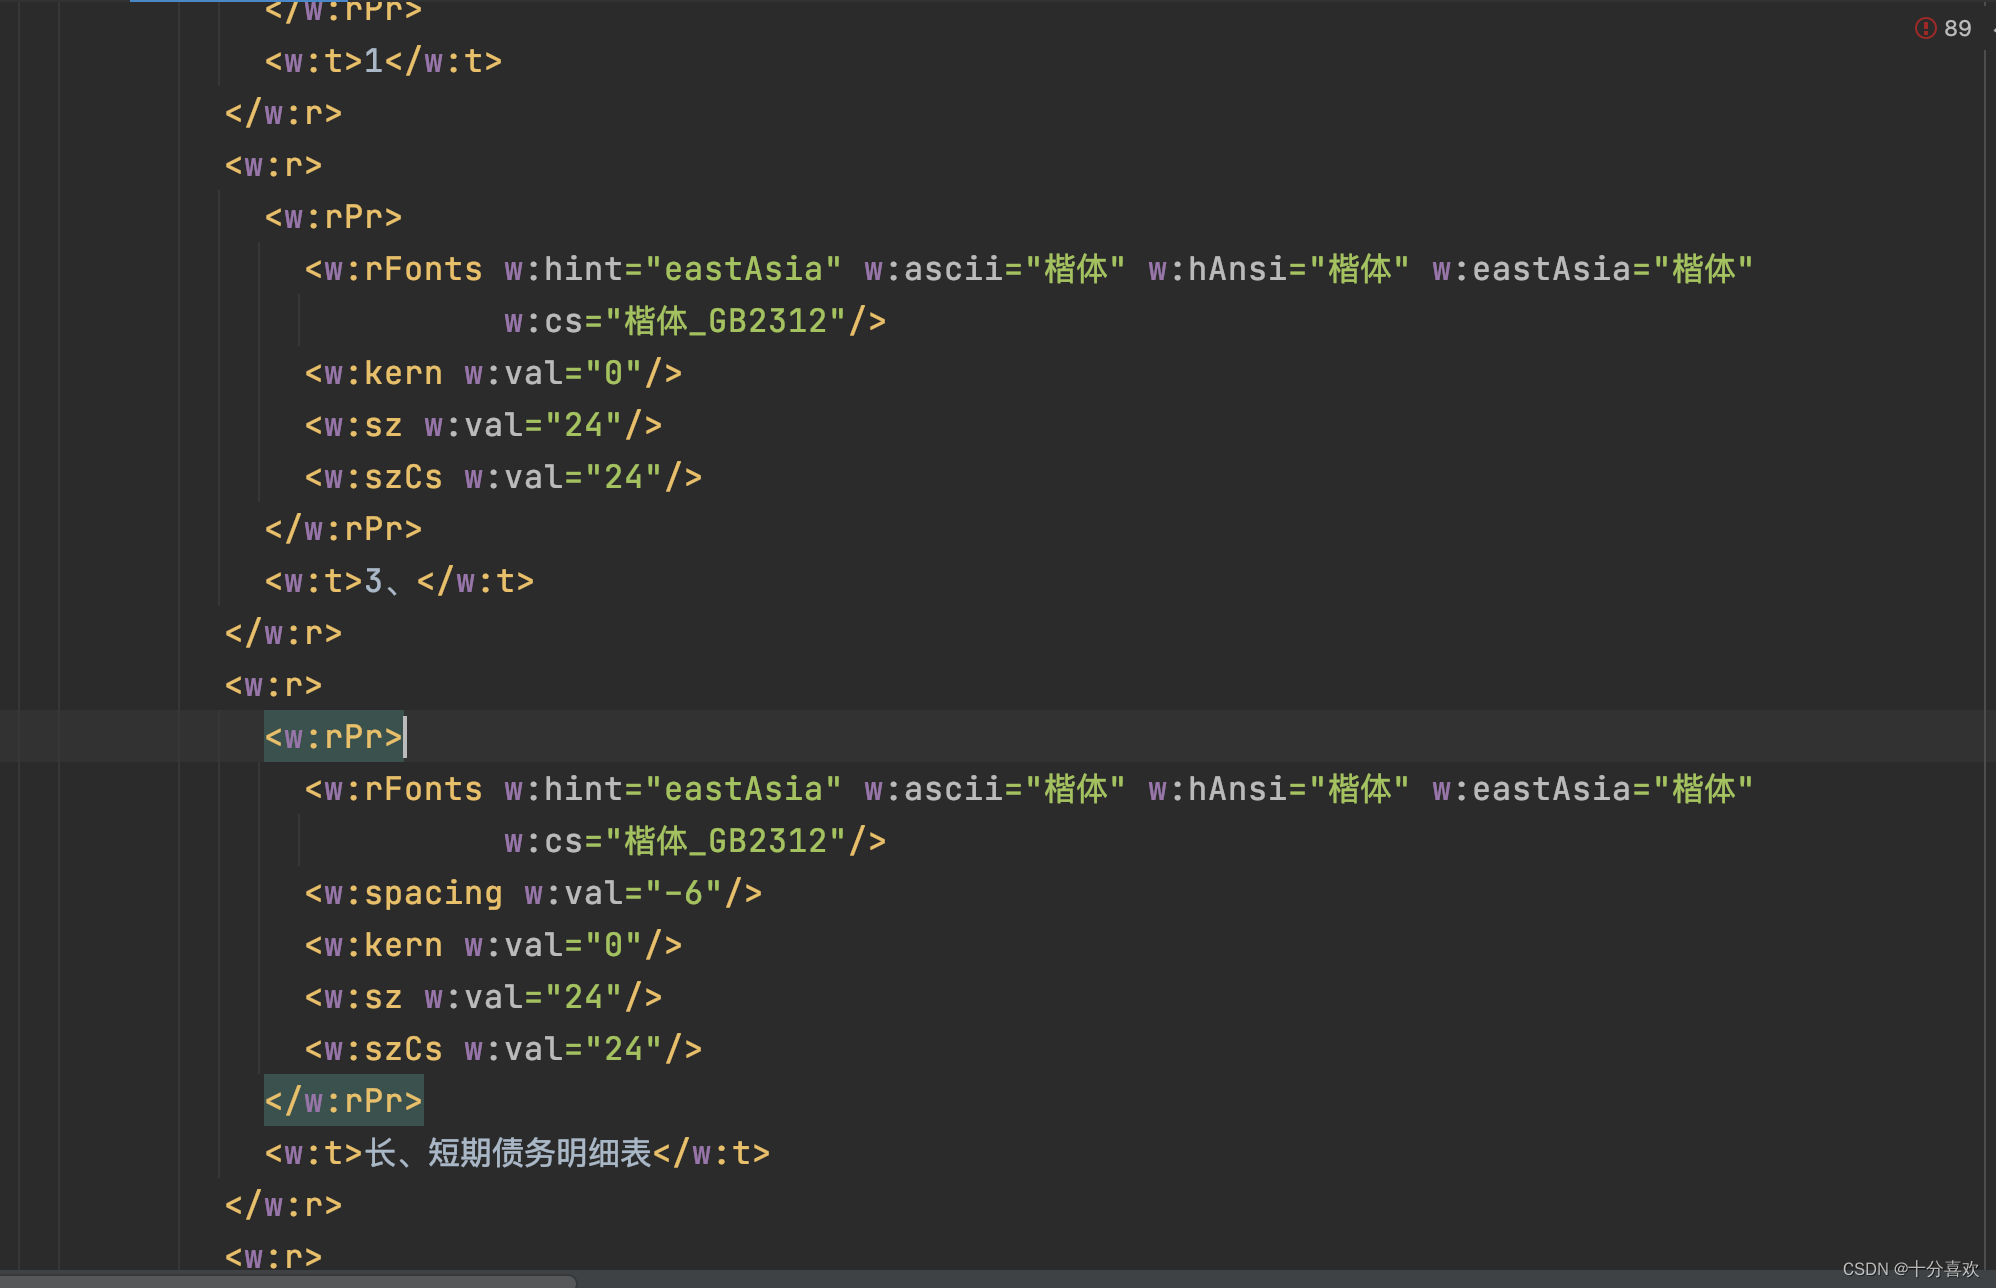
Task: Open the 89 errors inspection count
Action: tap(1957, 28)
